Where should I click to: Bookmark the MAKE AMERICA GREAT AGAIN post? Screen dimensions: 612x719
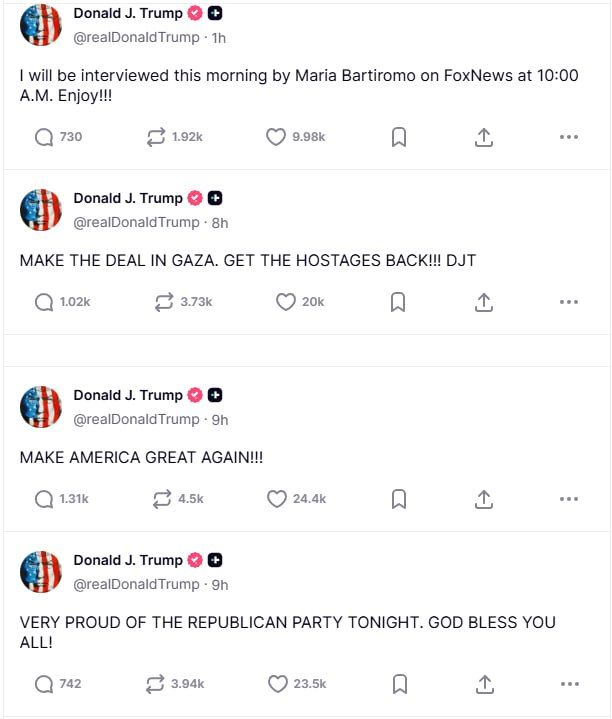[x=398, y=499]
